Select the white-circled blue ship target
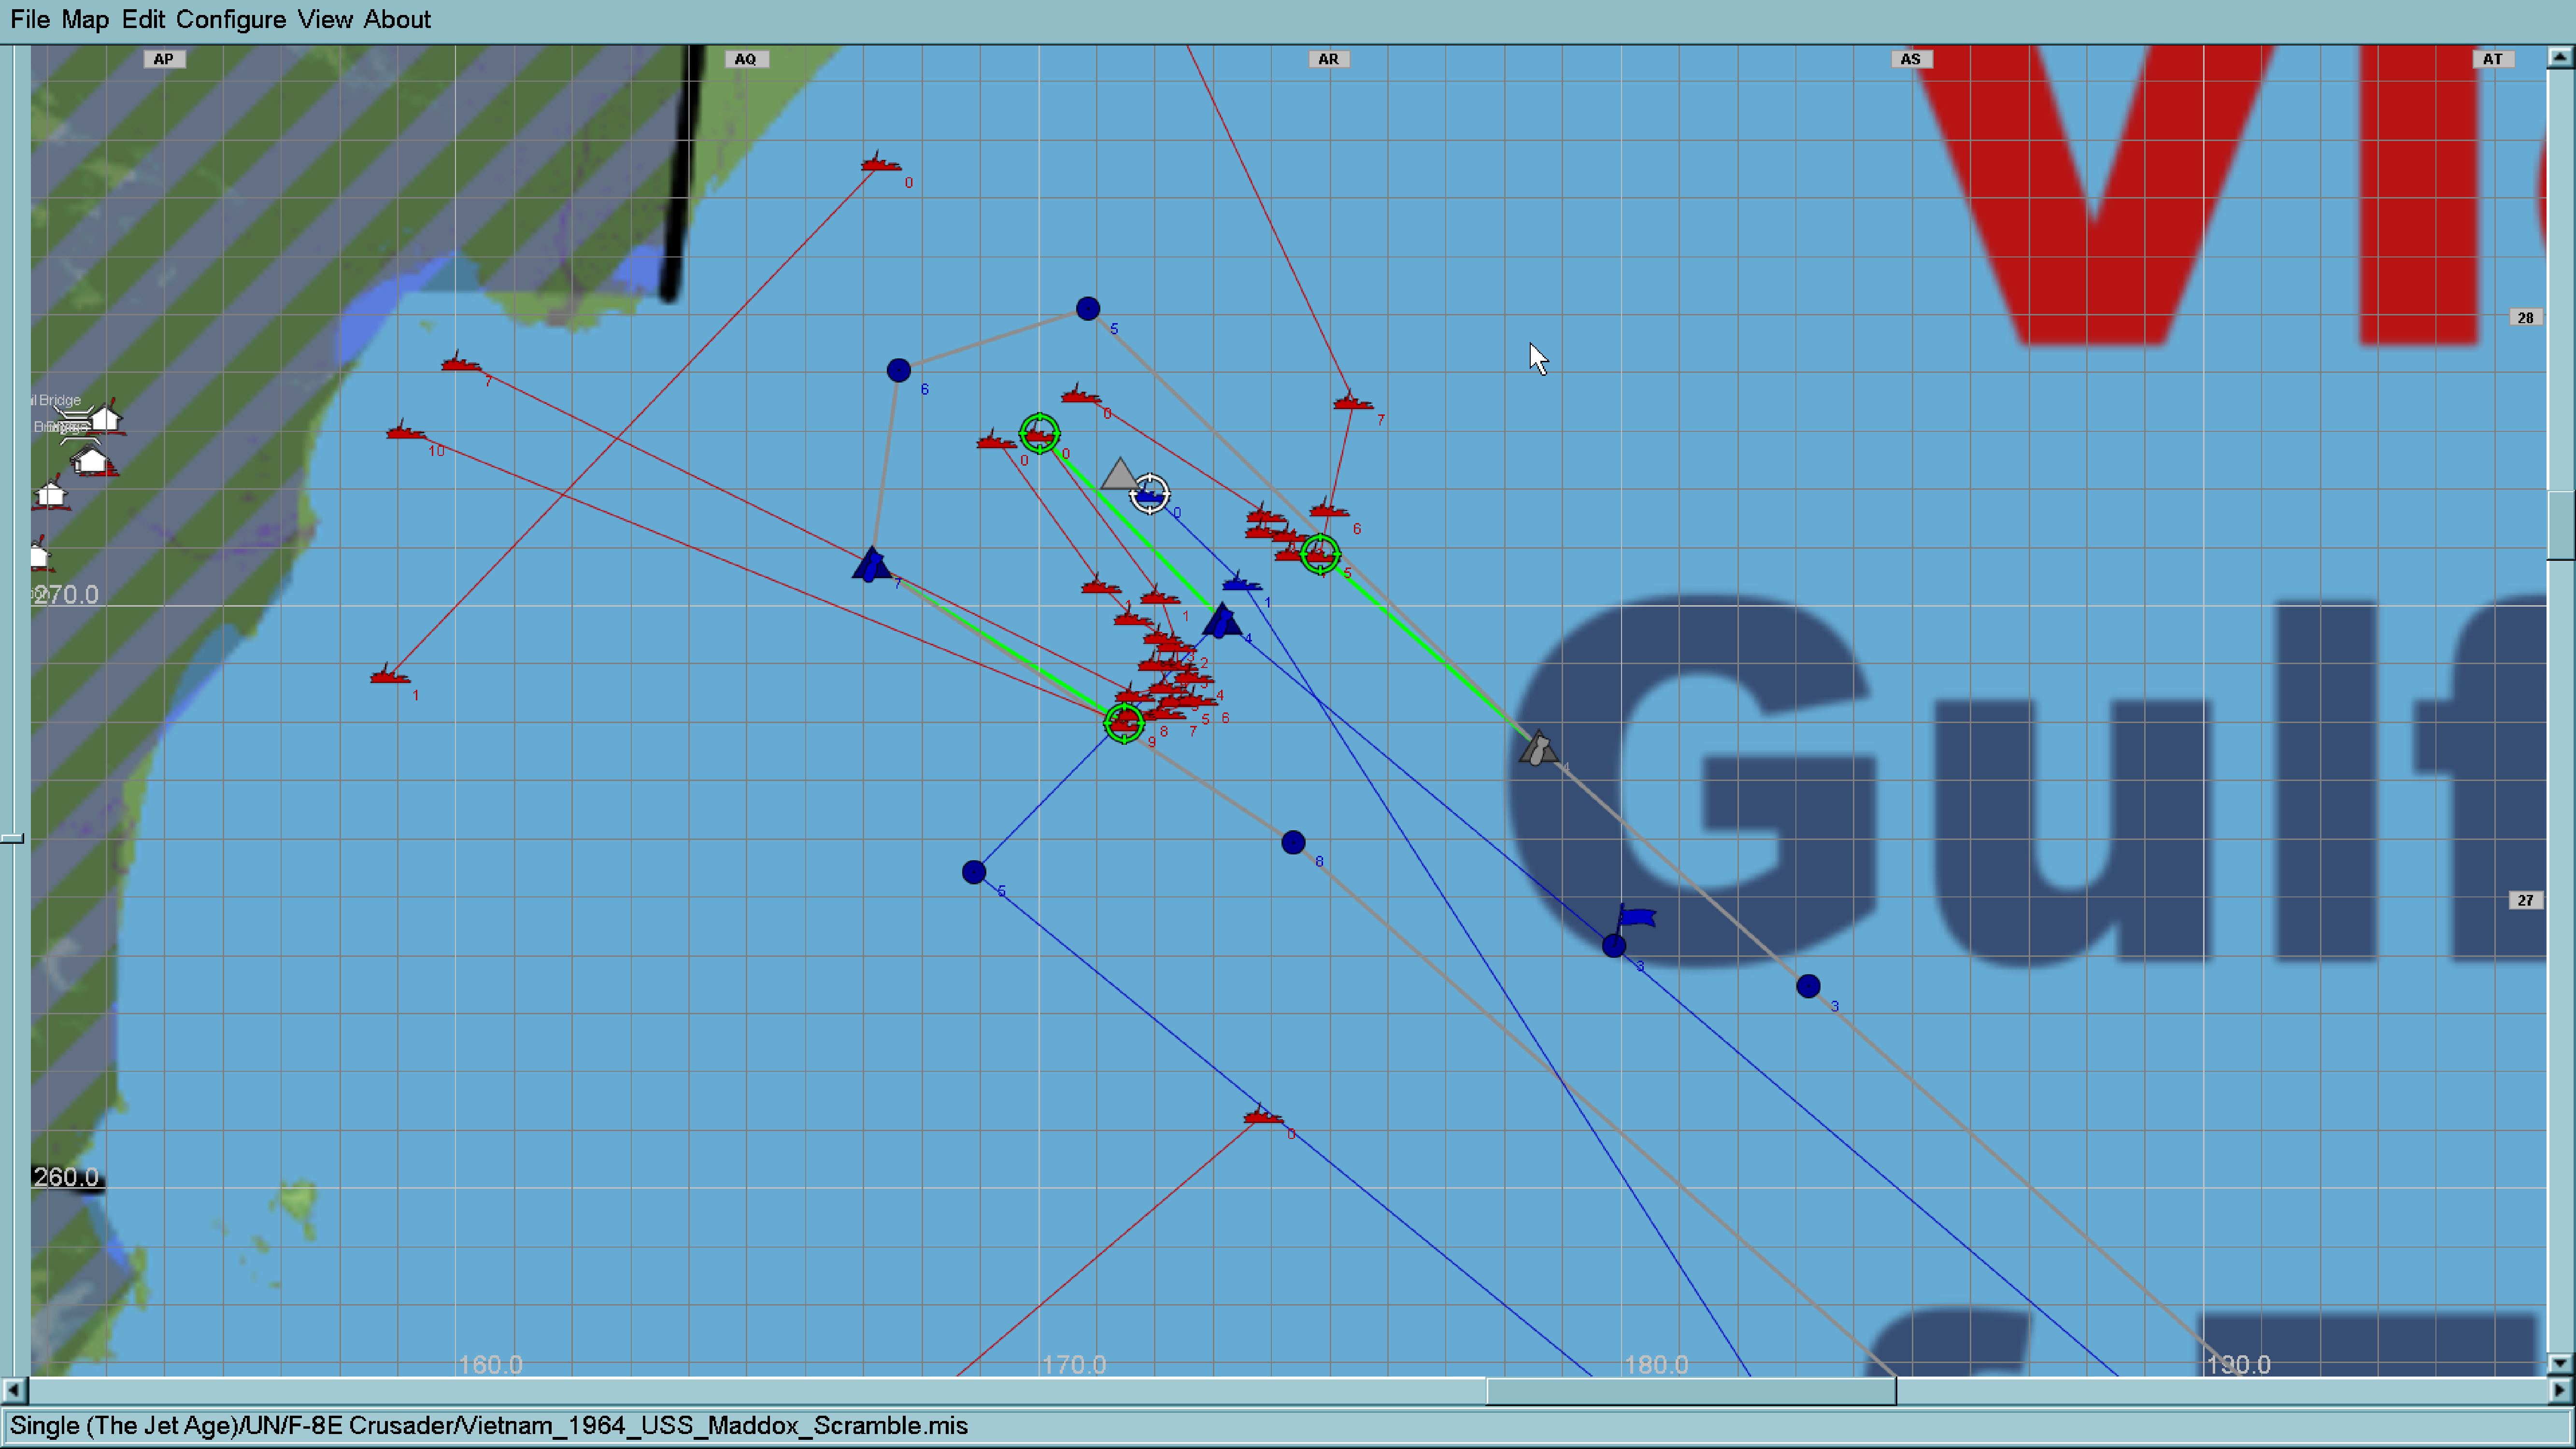This screenshot has width=2576, height=1449. pyautogui.click(x=1149, y=494)
